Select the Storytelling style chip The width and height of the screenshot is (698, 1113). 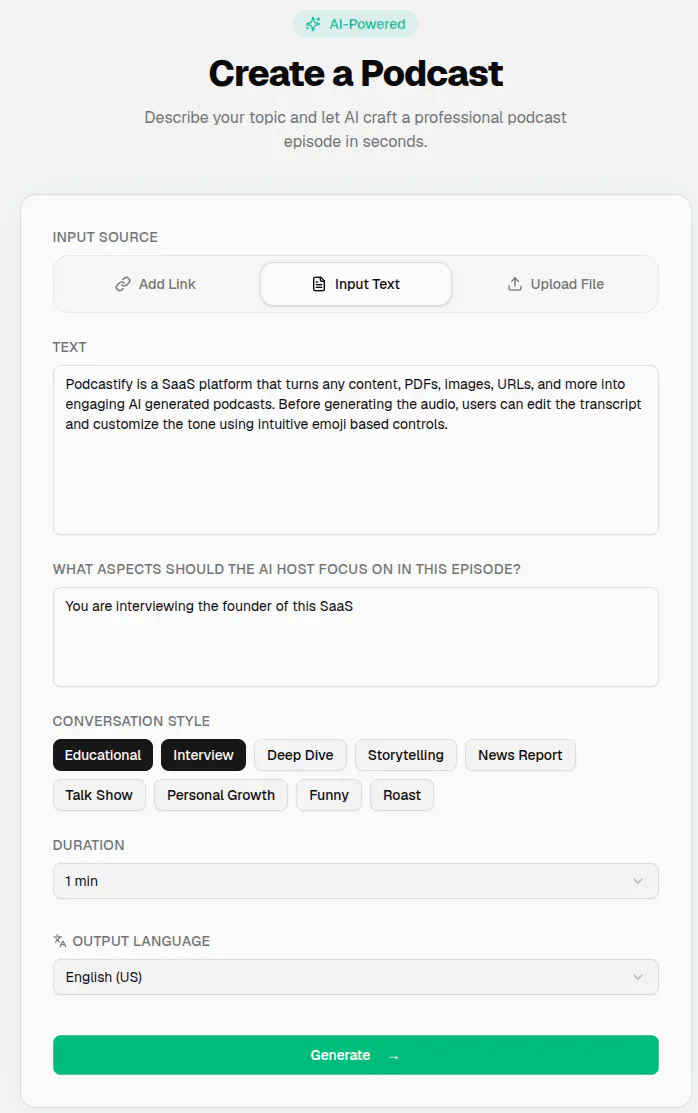tap(405, 755)
